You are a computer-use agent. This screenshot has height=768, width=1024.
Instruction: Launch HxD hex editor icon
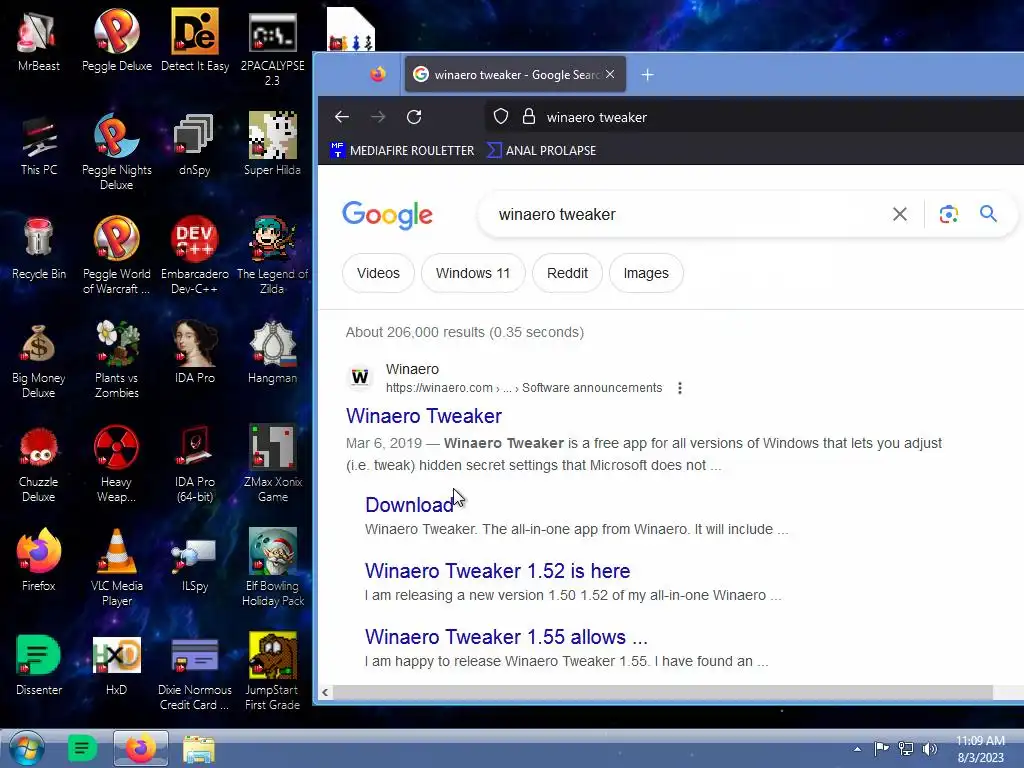tap(116, 664)
